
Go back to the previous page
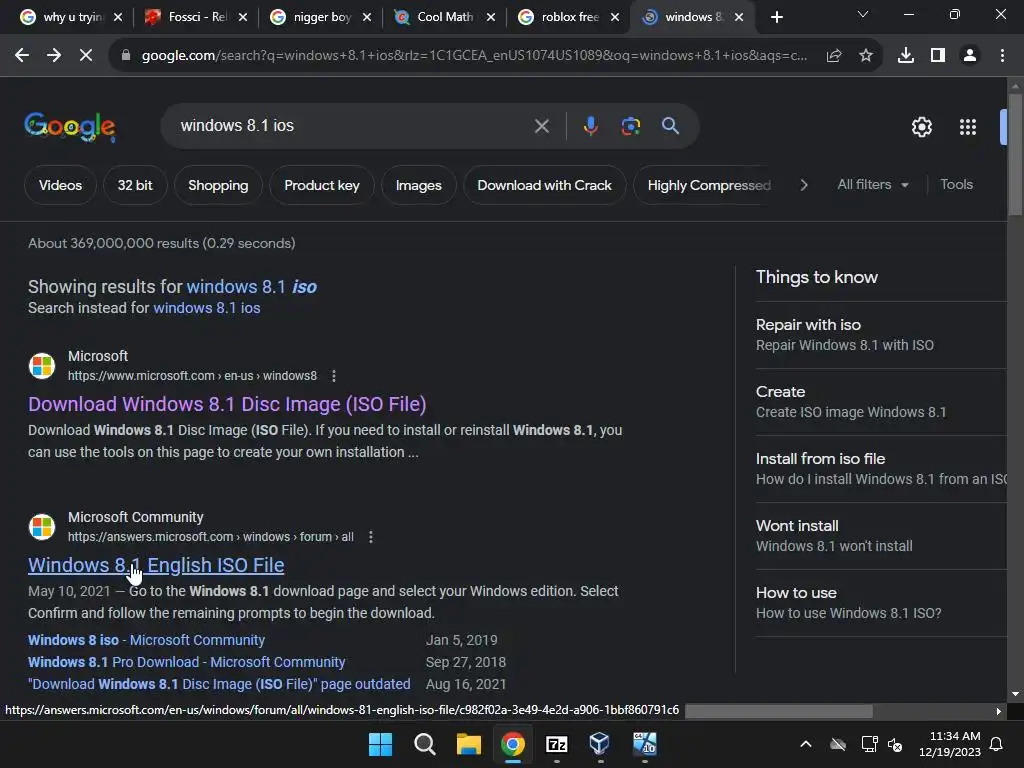pos(22,56)
